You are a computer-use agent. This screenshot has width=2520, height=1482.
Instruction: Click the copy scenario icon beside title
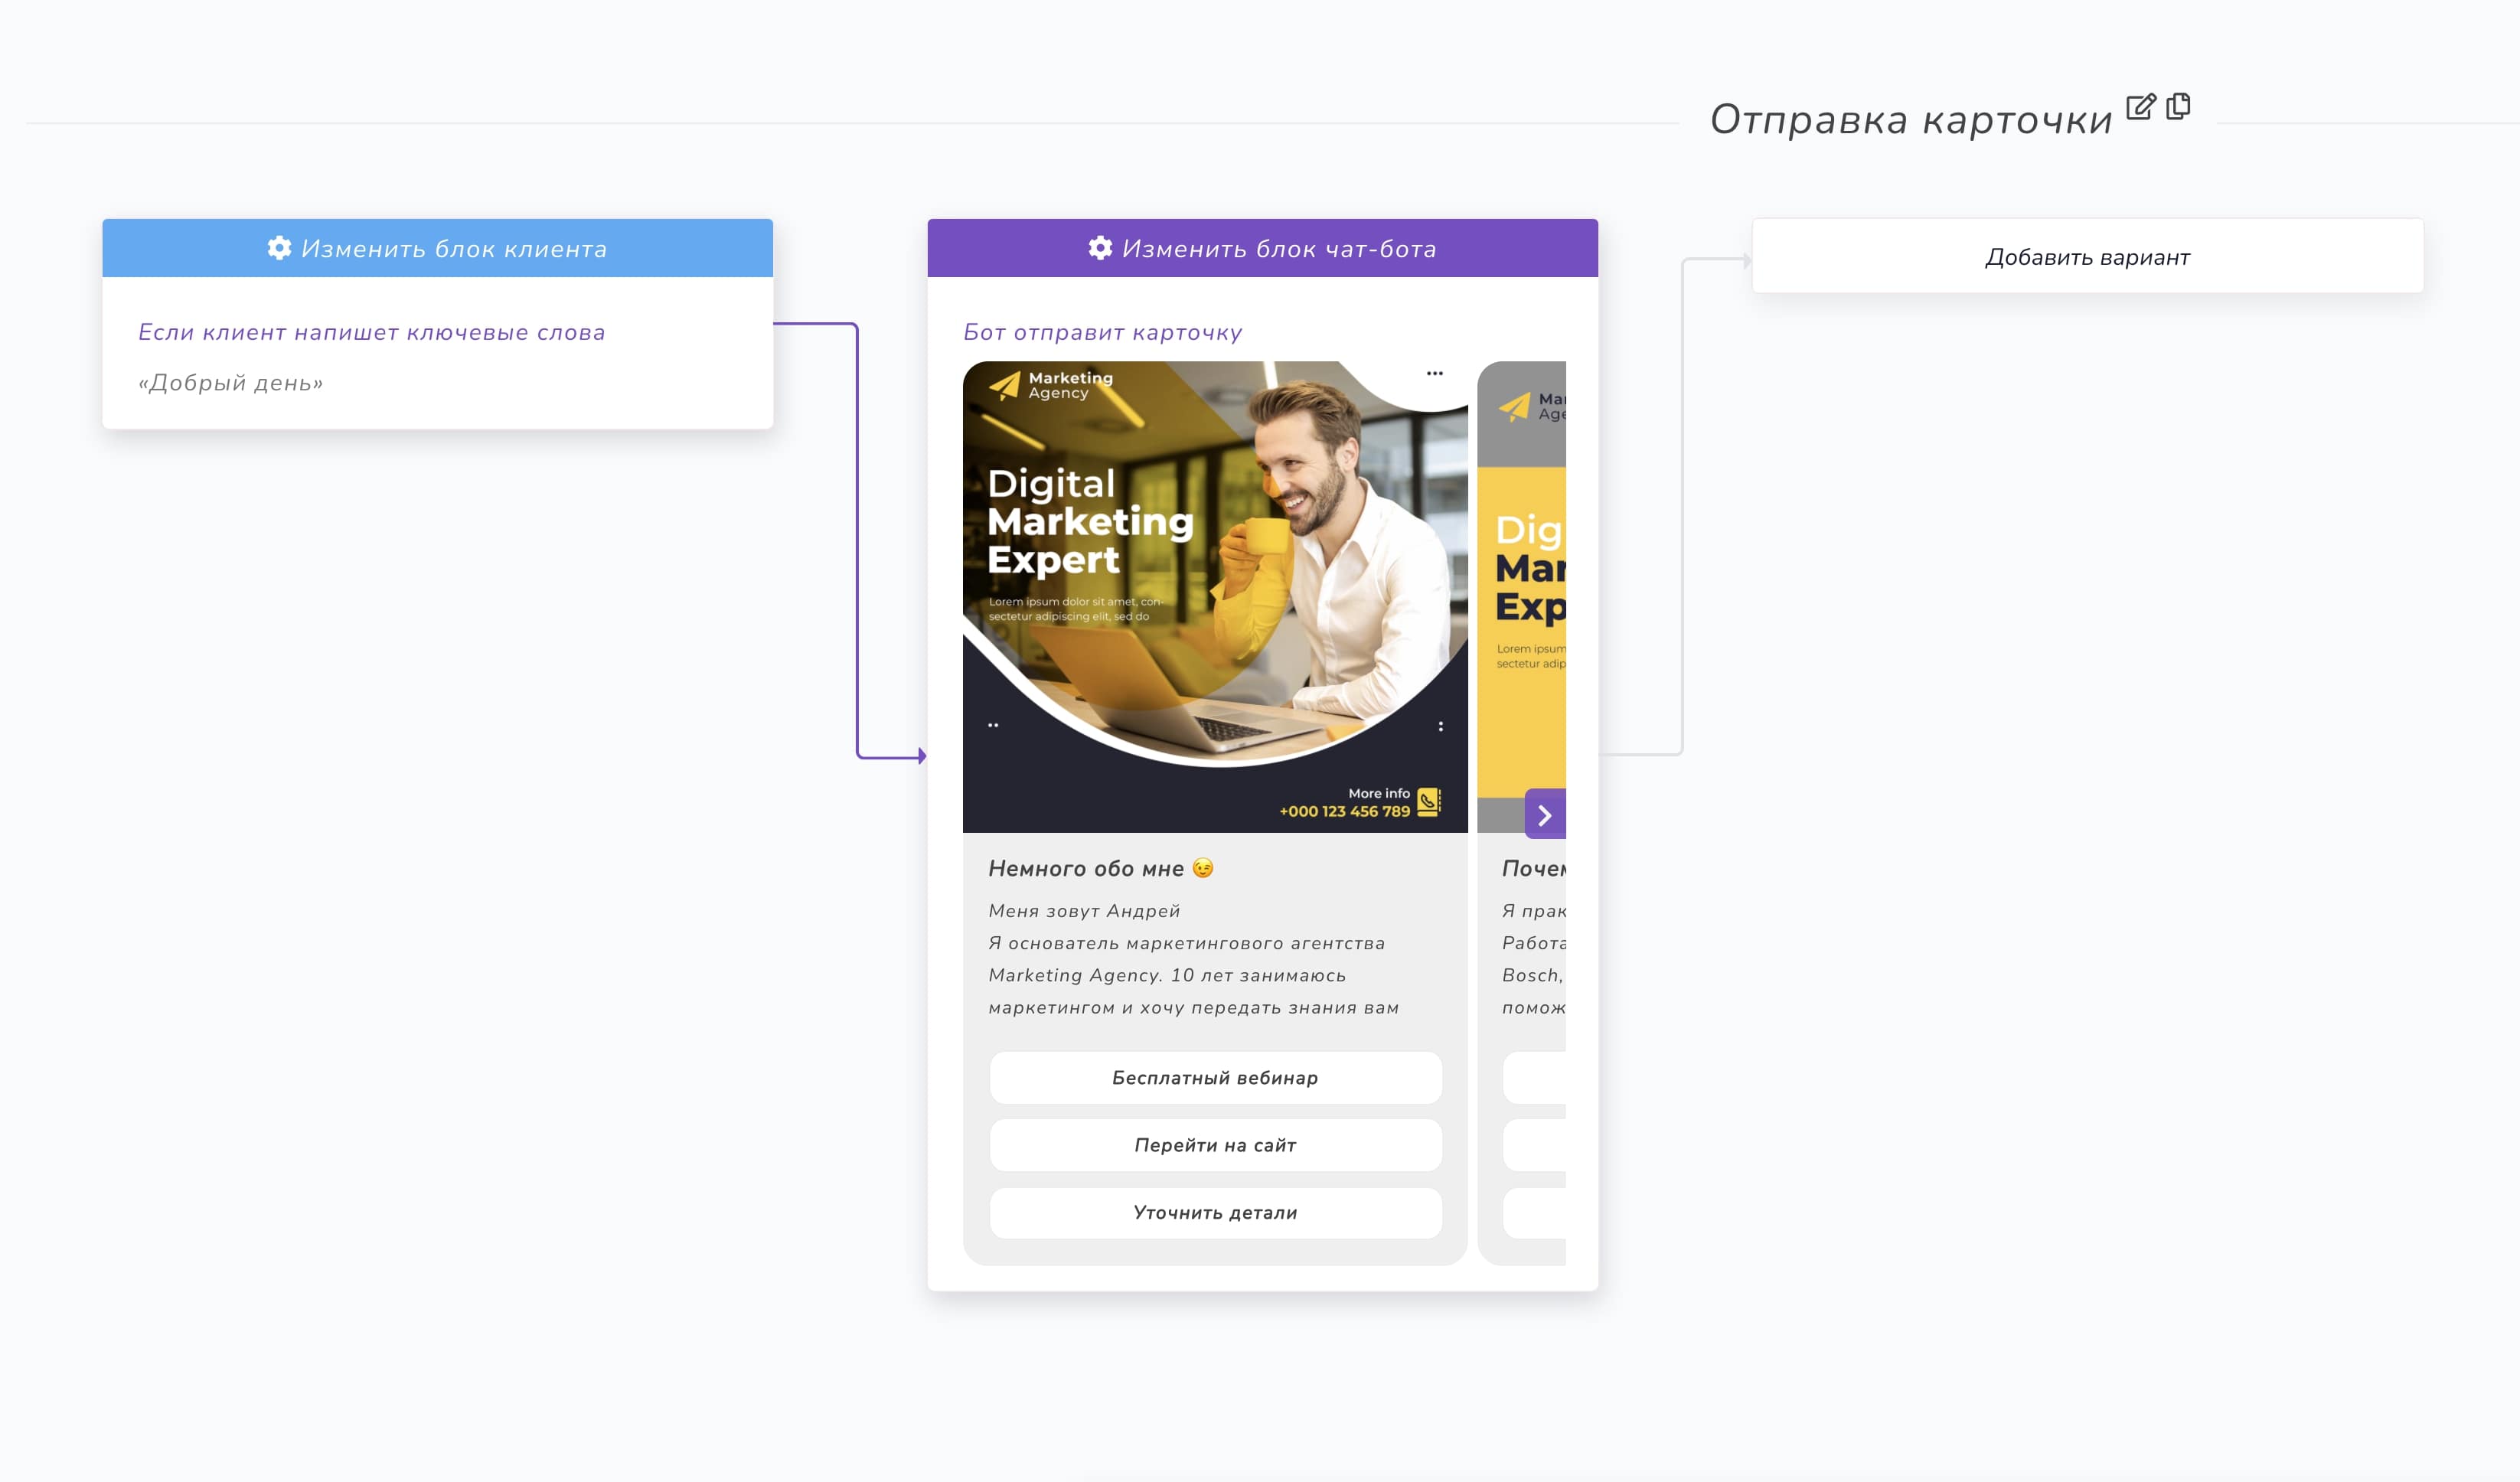2178,106
